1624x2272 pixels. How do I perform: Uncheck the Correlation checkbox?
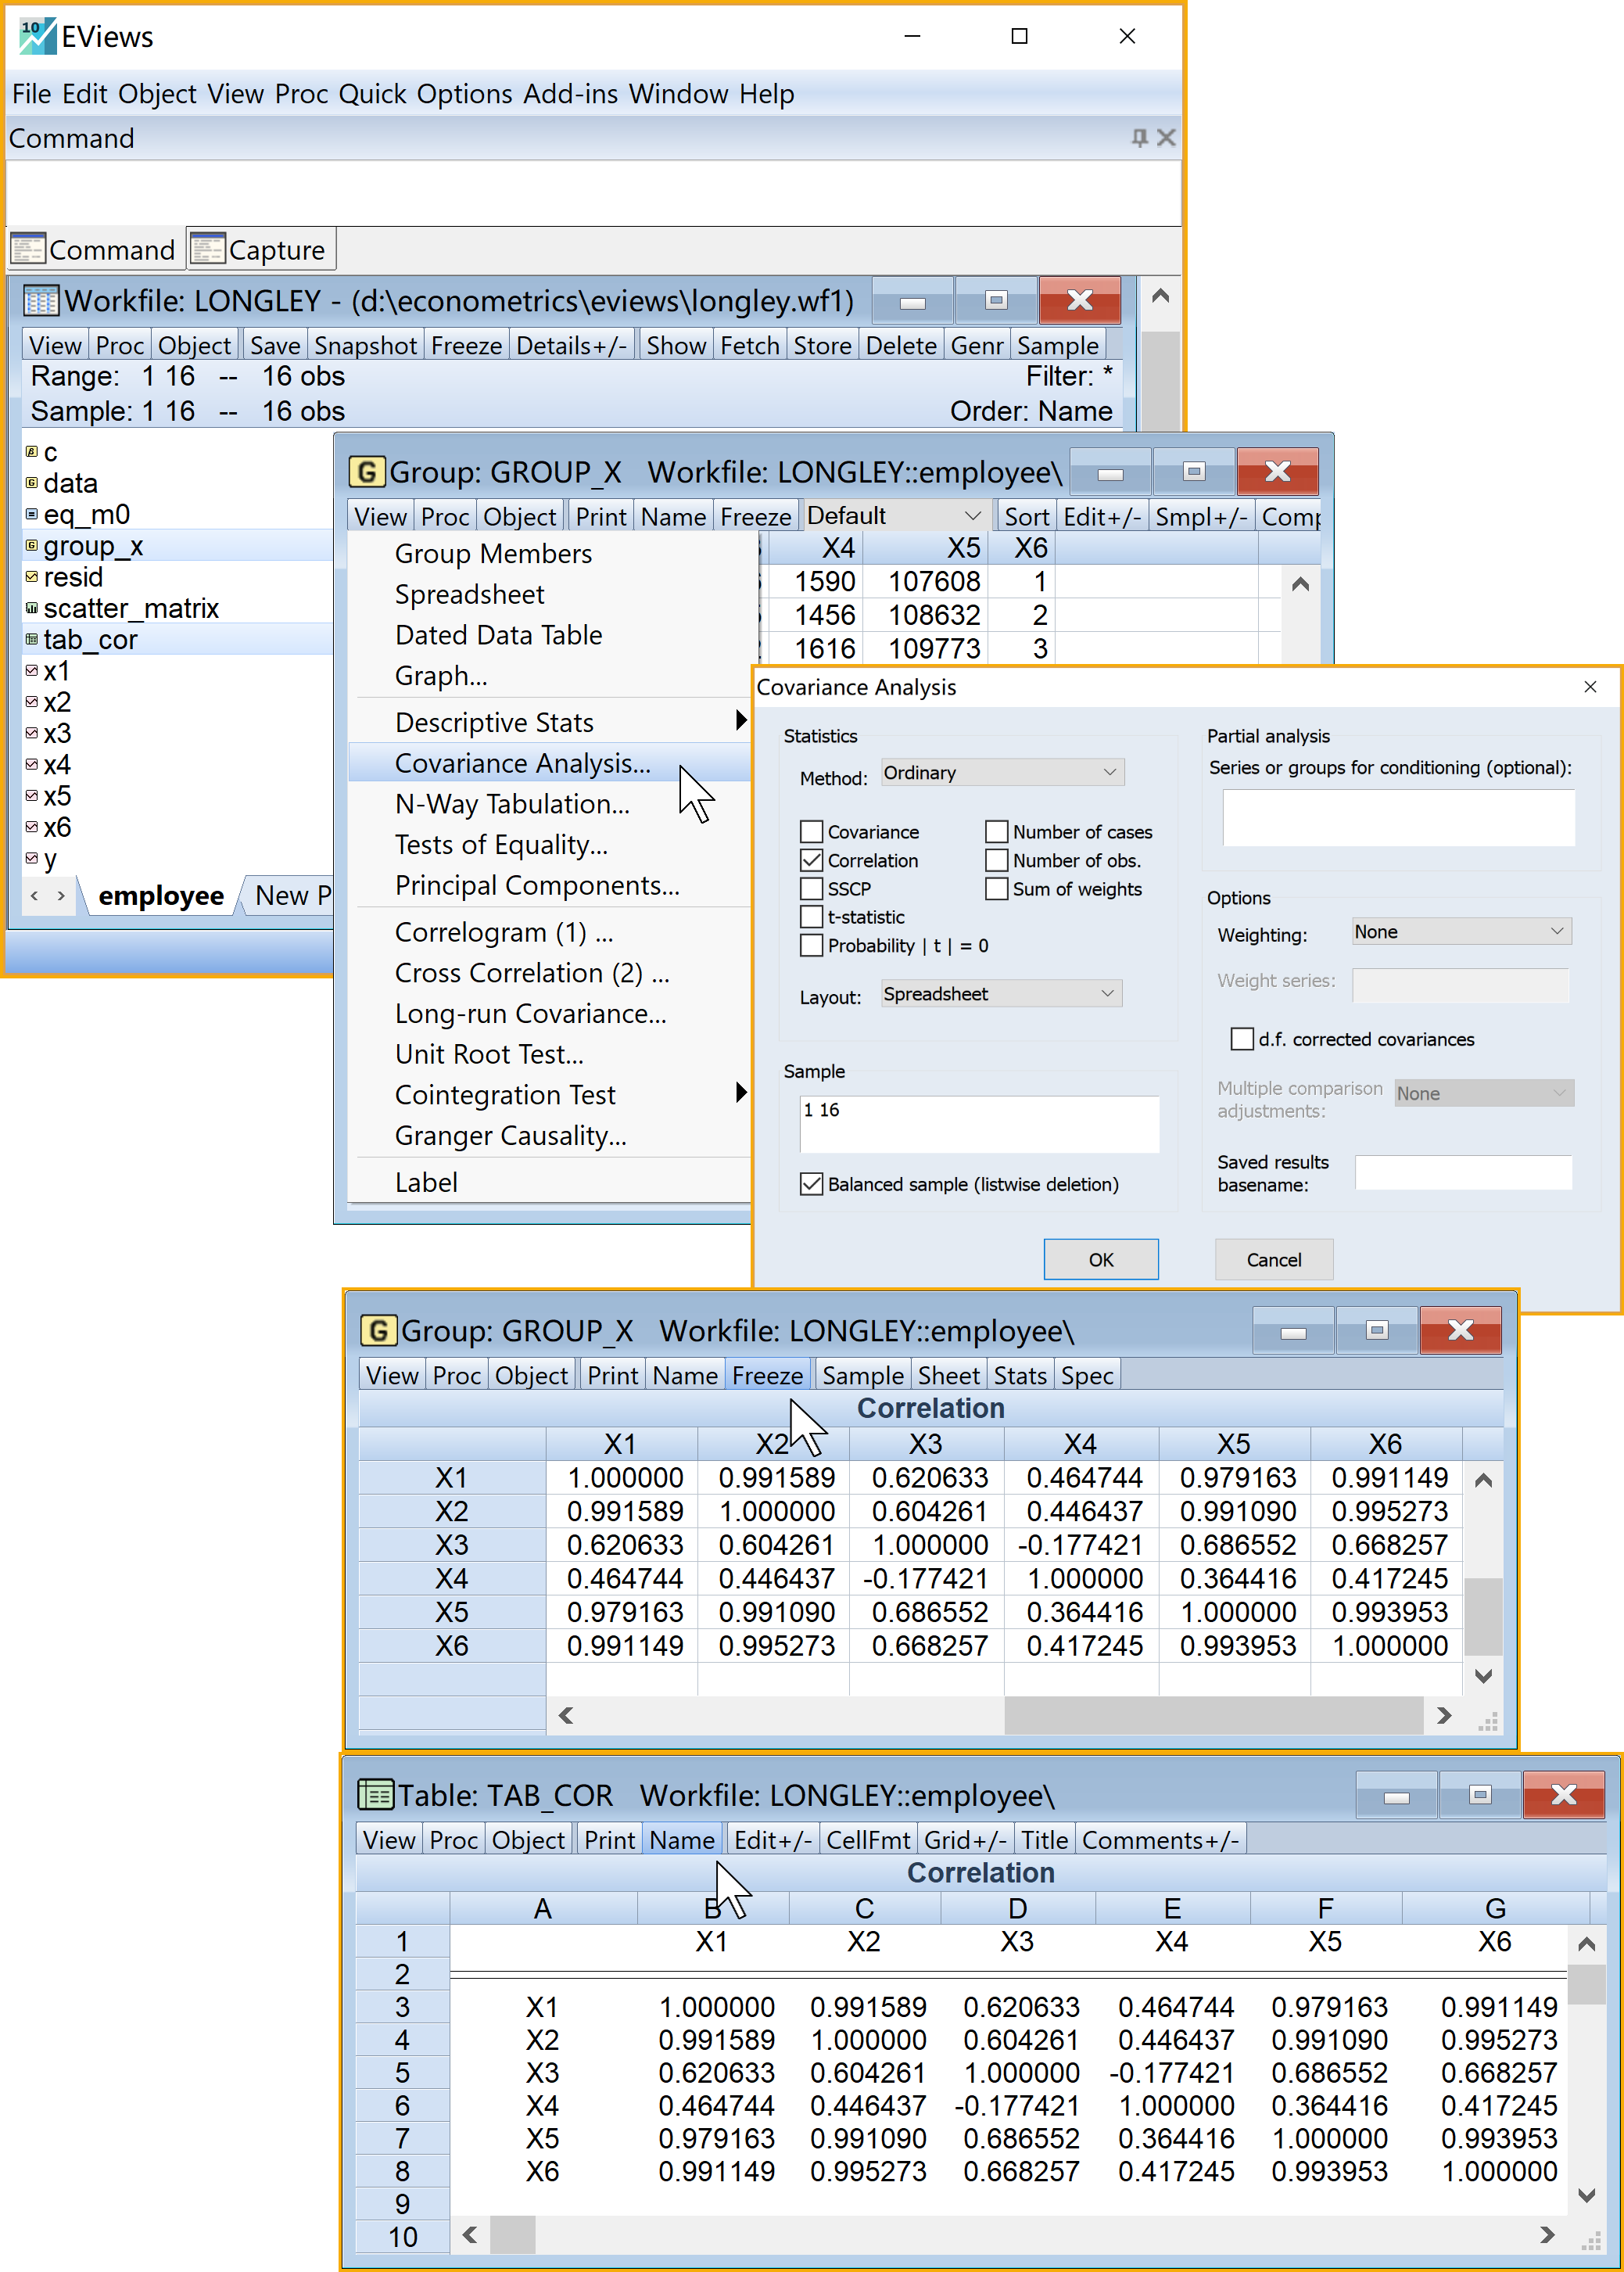pos(811,860)
